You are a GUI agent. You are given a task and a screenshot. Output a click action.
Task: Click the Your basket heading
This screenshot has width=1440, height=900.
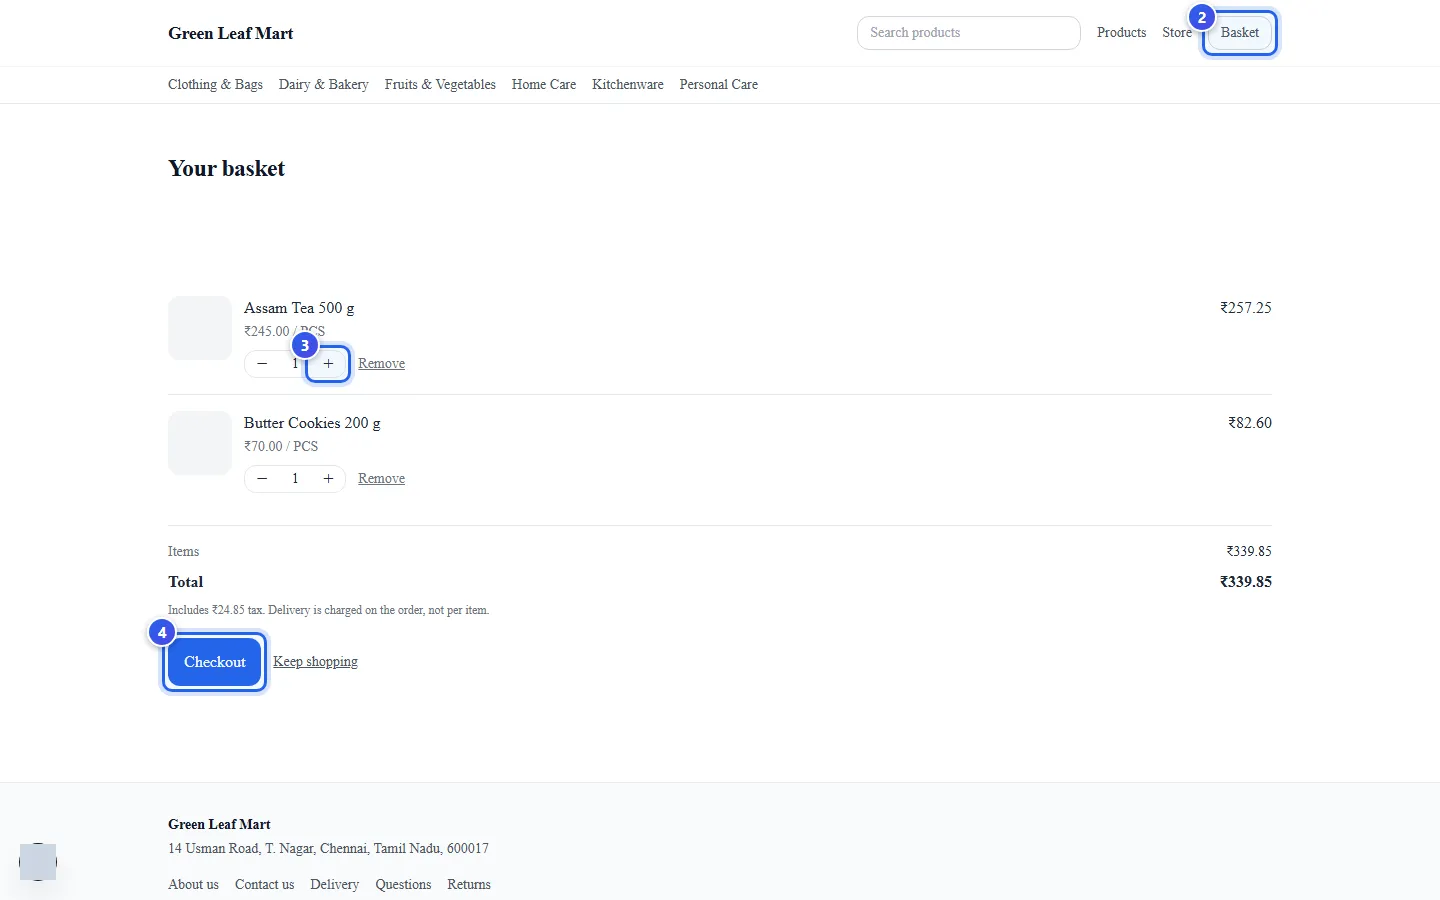coord(226,169)
